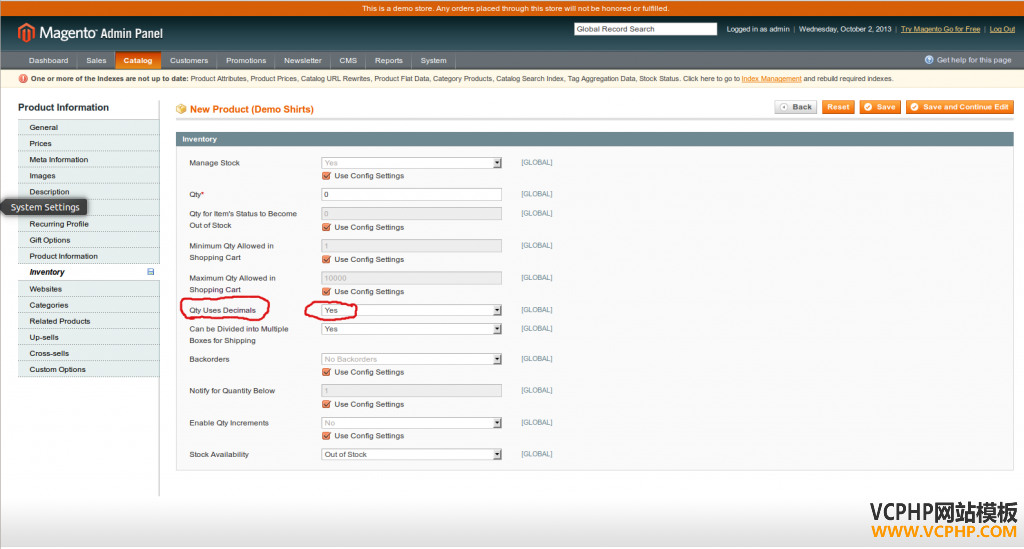Click the Qty input field
1024x549 pixels.
(411, 195)
